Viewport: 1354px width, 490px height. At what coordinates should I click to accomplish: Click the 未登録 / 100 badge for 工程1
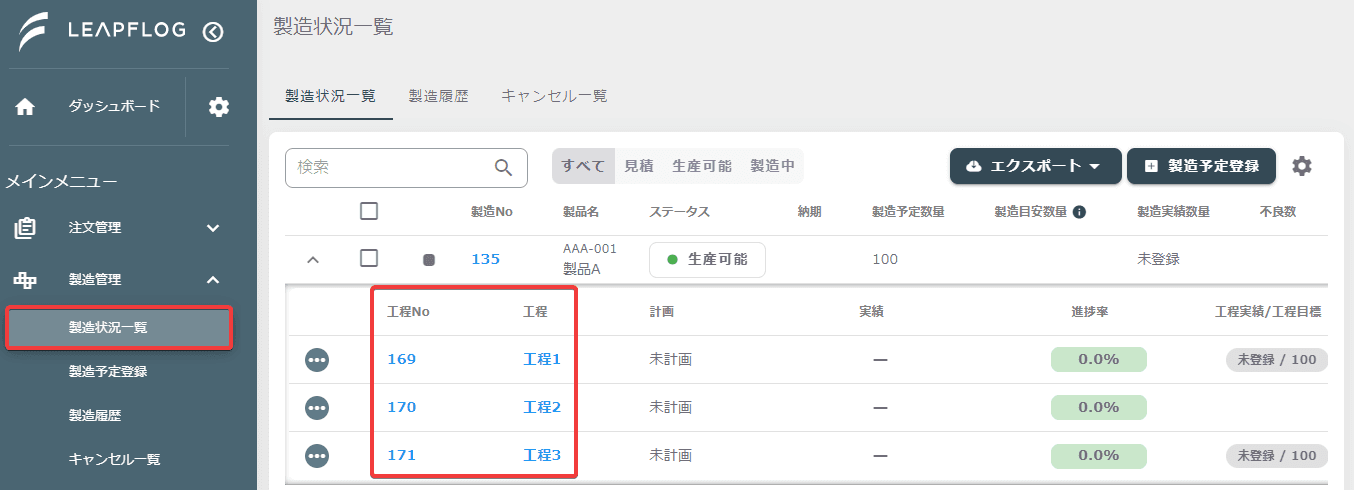(1277, 359)
